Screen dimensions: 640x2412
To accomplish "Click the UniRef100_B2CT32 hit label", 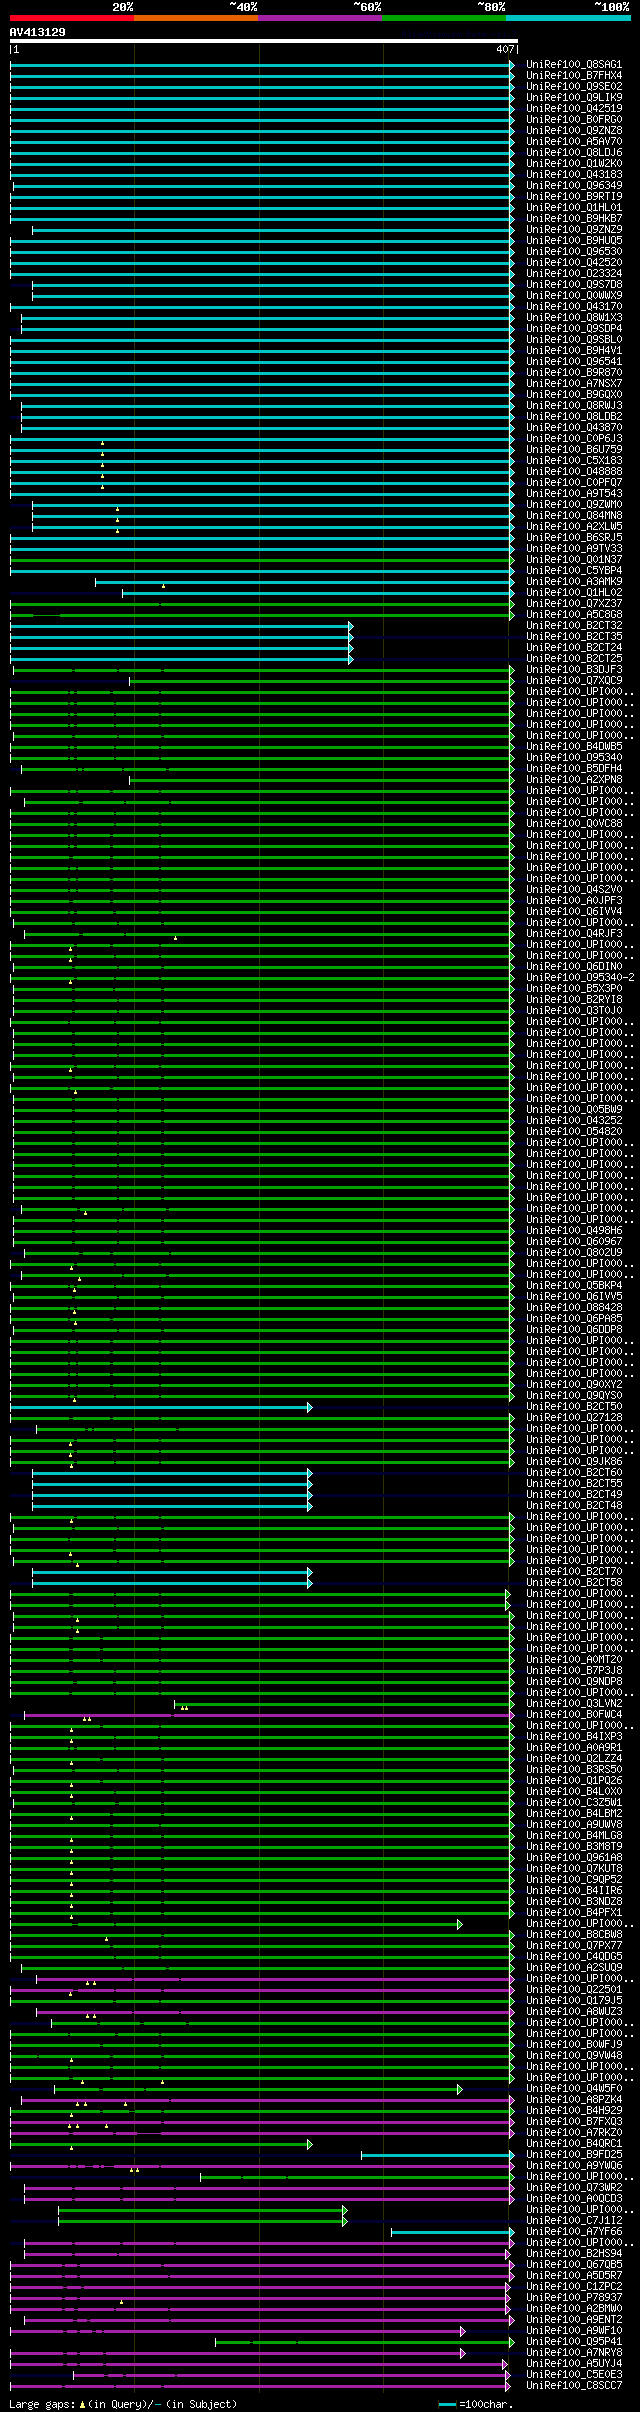I will coord(574,626).
